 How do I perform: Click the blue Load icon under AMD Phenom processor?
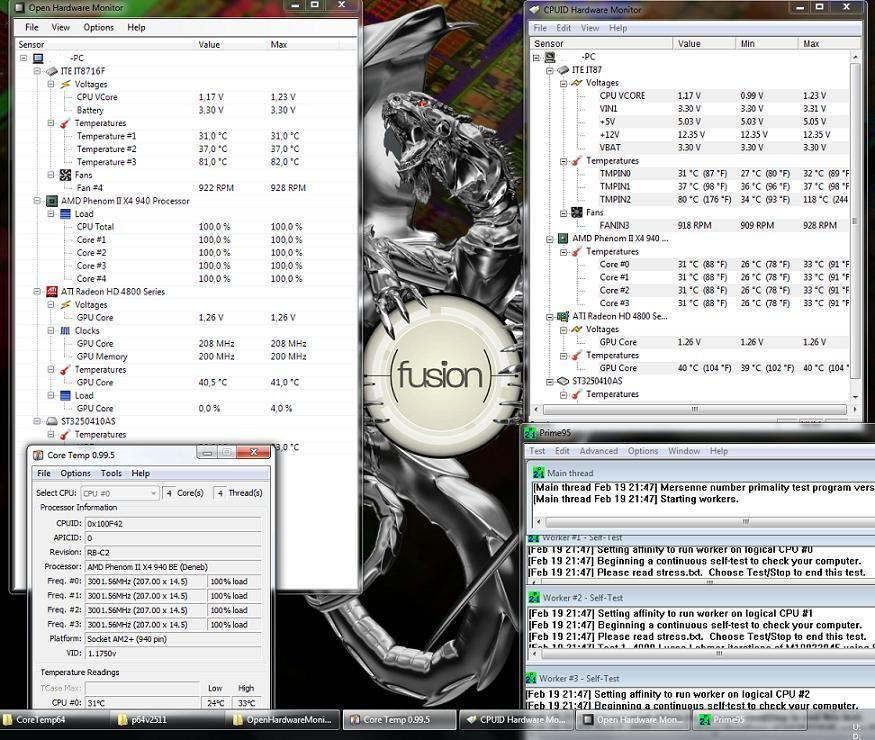pos(65,214)
